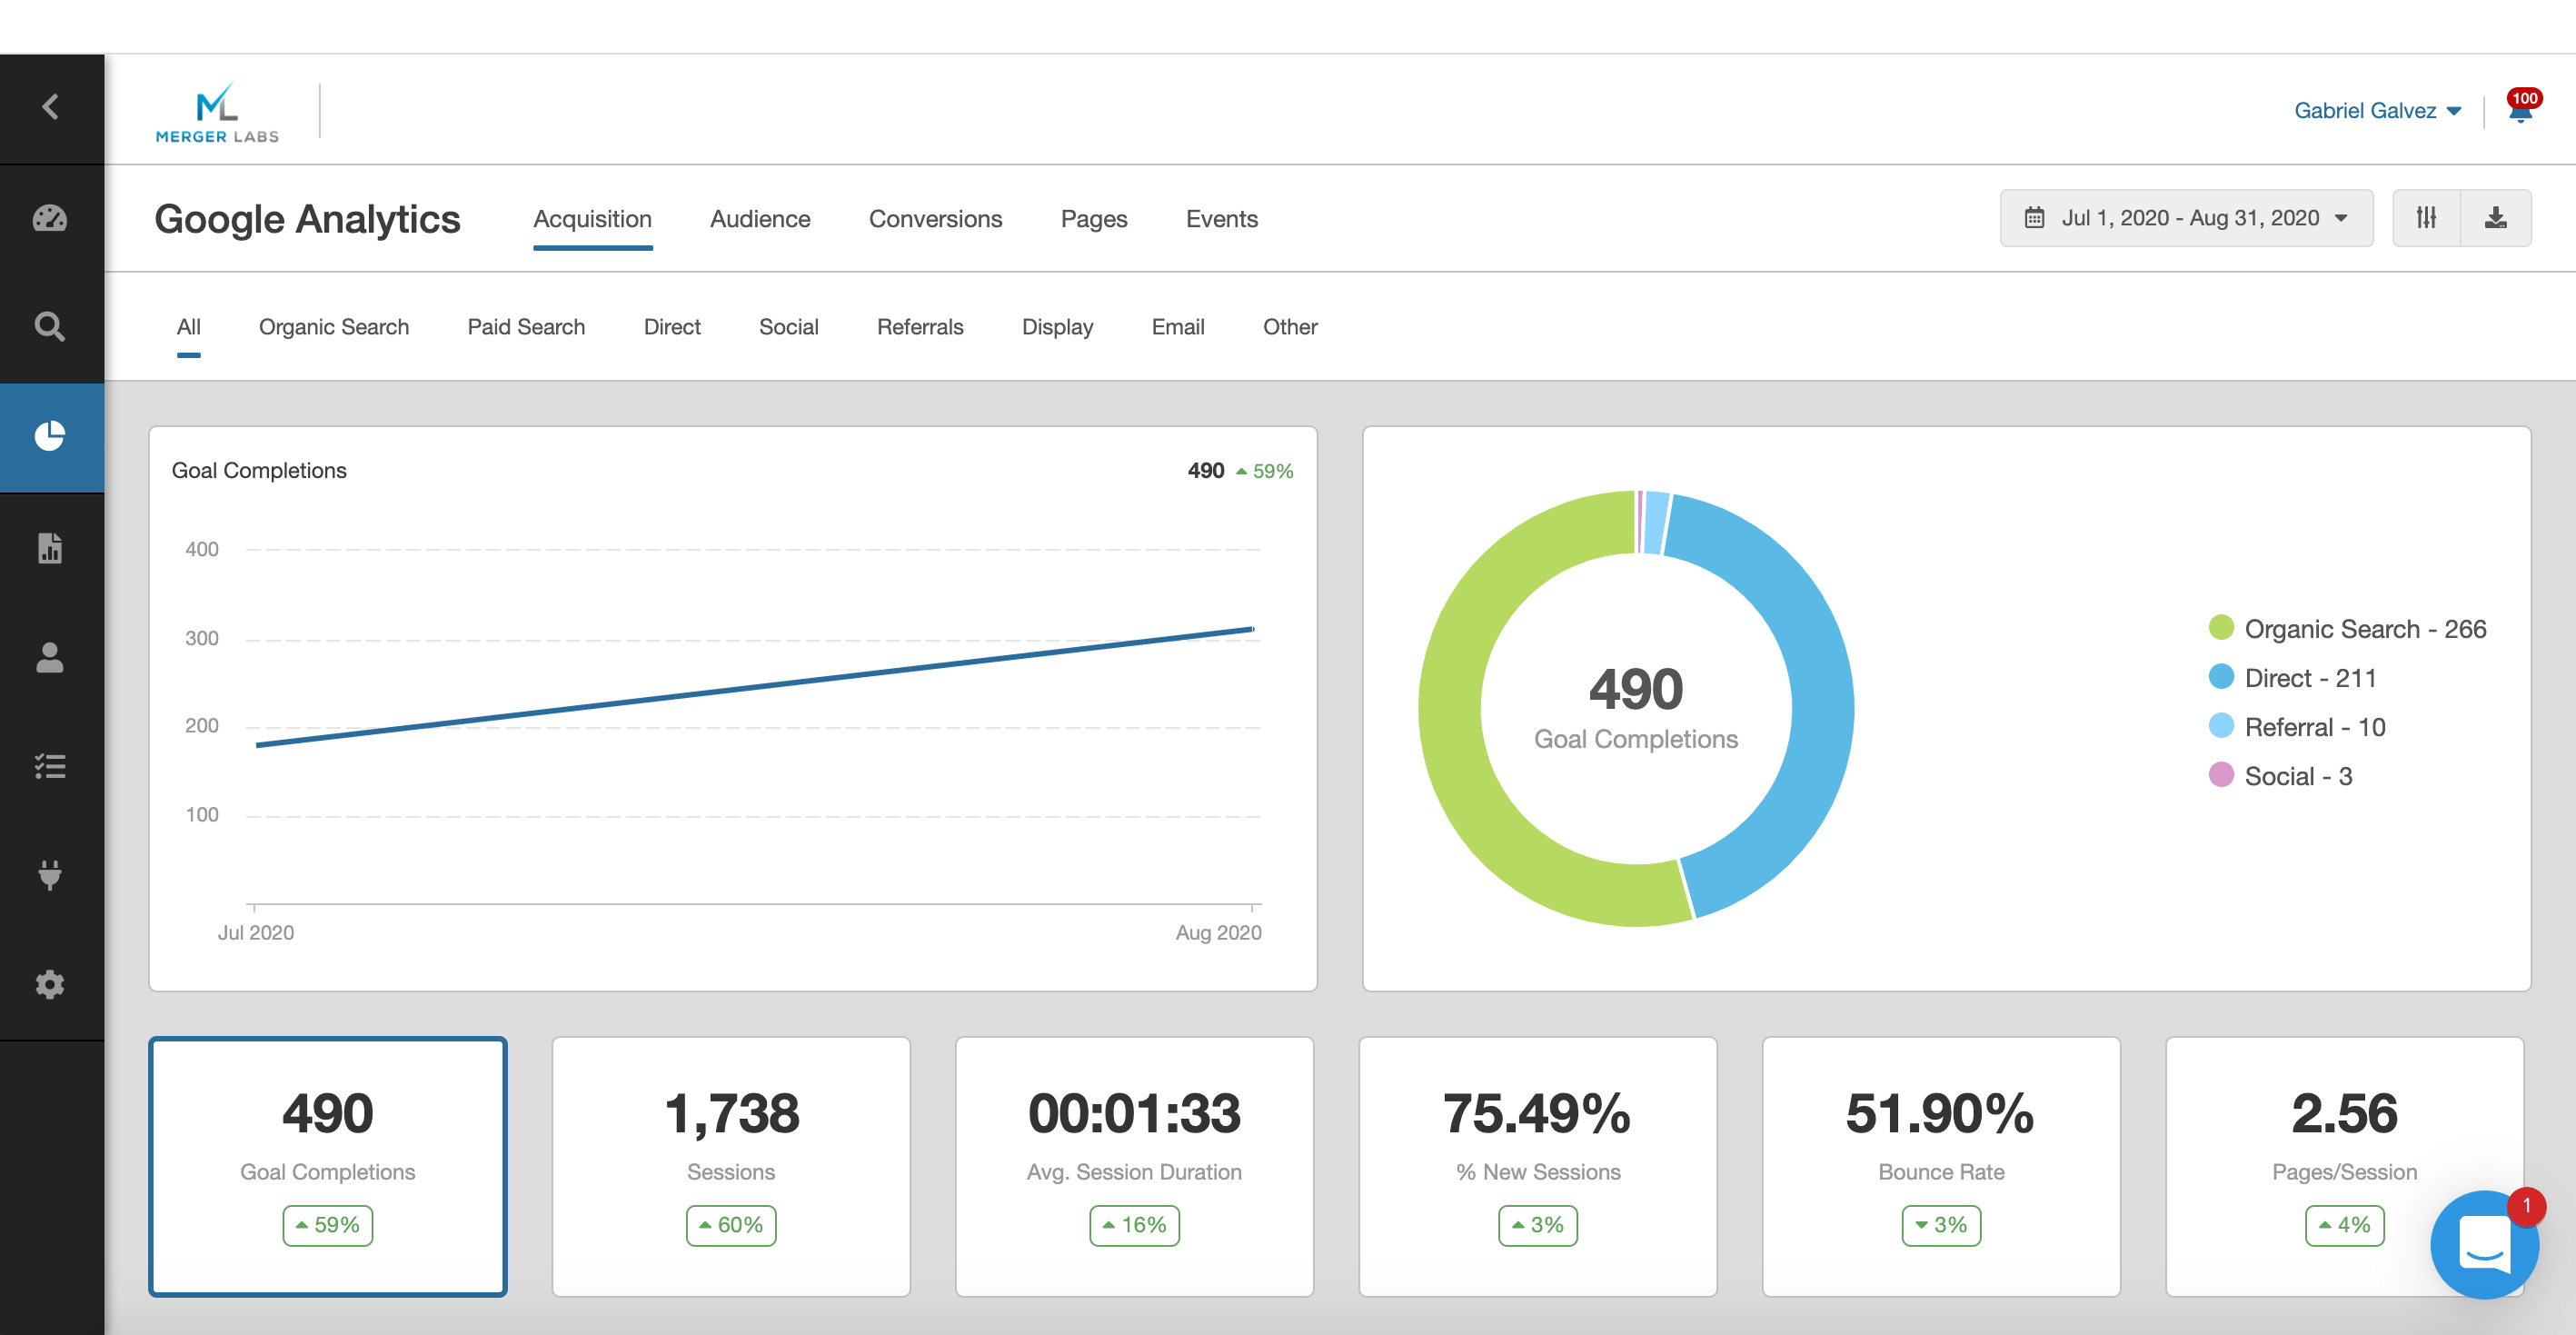Viewport: 2576px width, 1335px height.
Task: Select the % New Sessions metric card
Action: click(1538, 1166)
